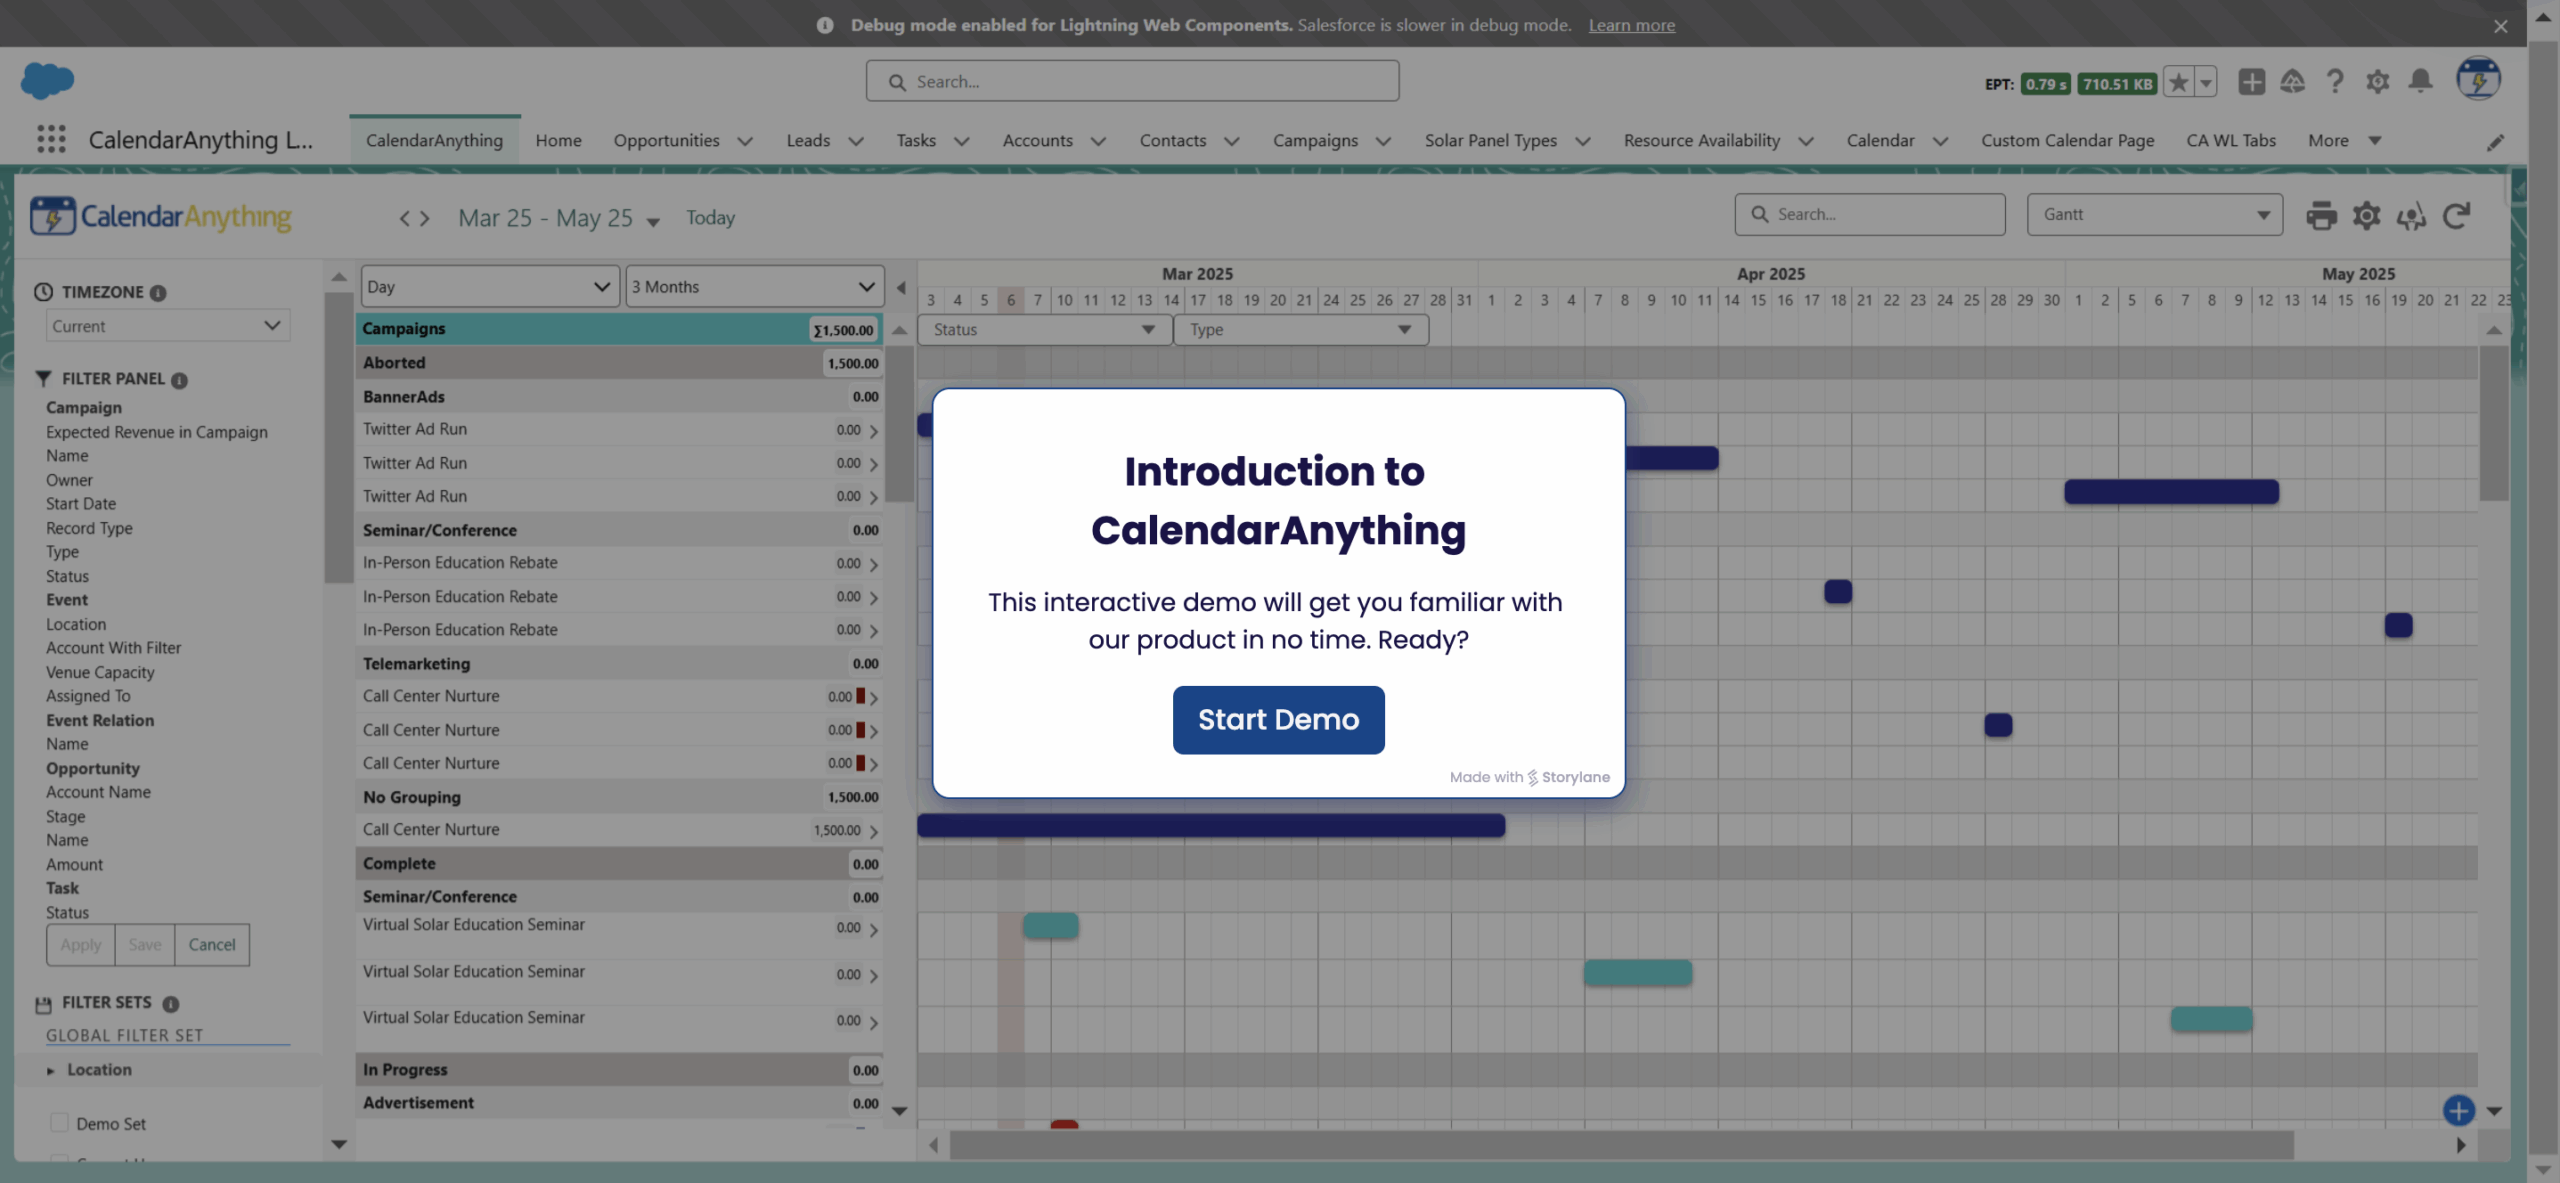Viewport: 2560px width, 1183px height.
Task: Open the Current timezone dropdown
Action: pyautogui.click(x=167, y=326)
